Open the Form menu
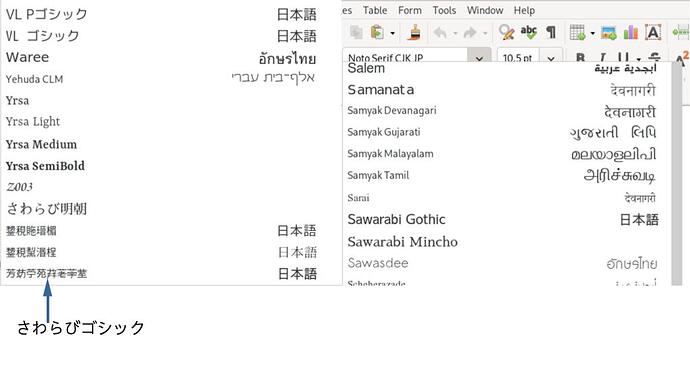The image size is (690, 368). pos(410,10)
